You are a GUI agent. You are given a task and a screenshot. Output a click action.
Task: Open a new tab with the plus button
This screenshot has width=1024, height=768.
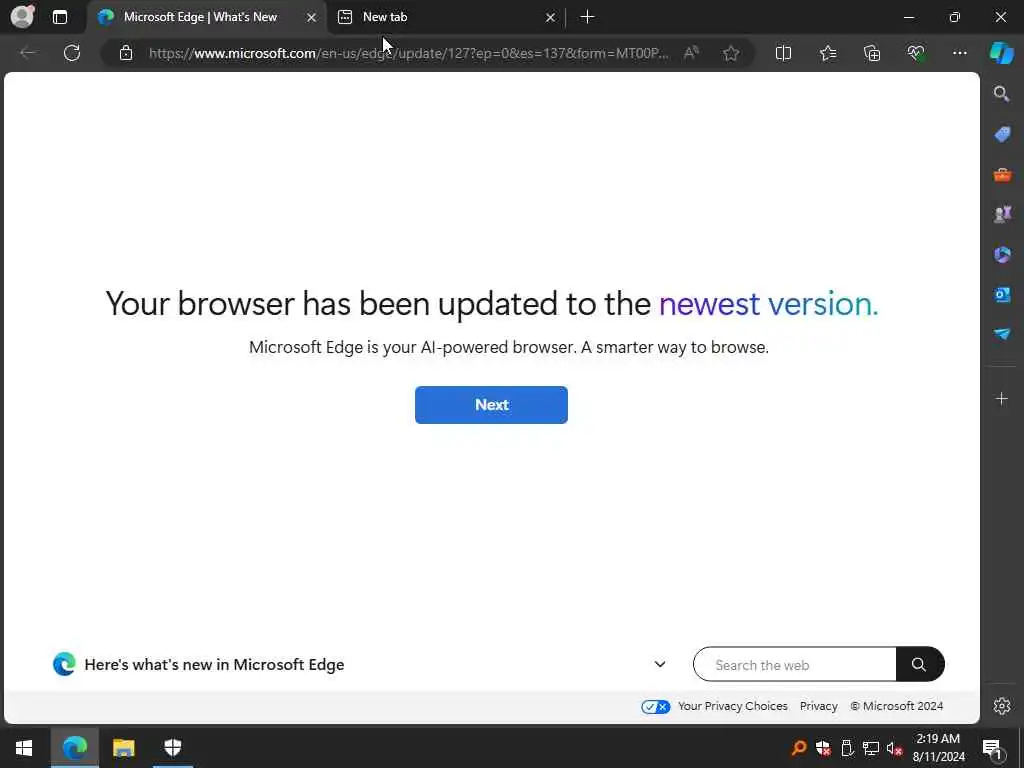[587, 17]
